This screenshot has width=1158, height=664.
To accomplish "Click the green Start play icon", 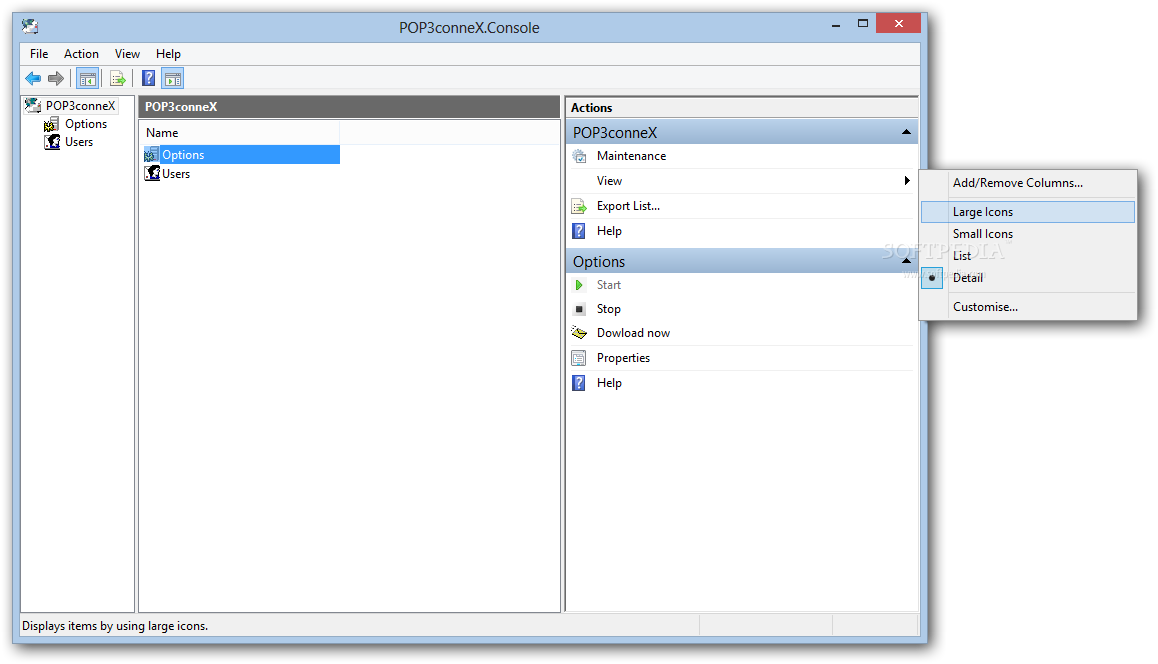I will pos(580,285).
